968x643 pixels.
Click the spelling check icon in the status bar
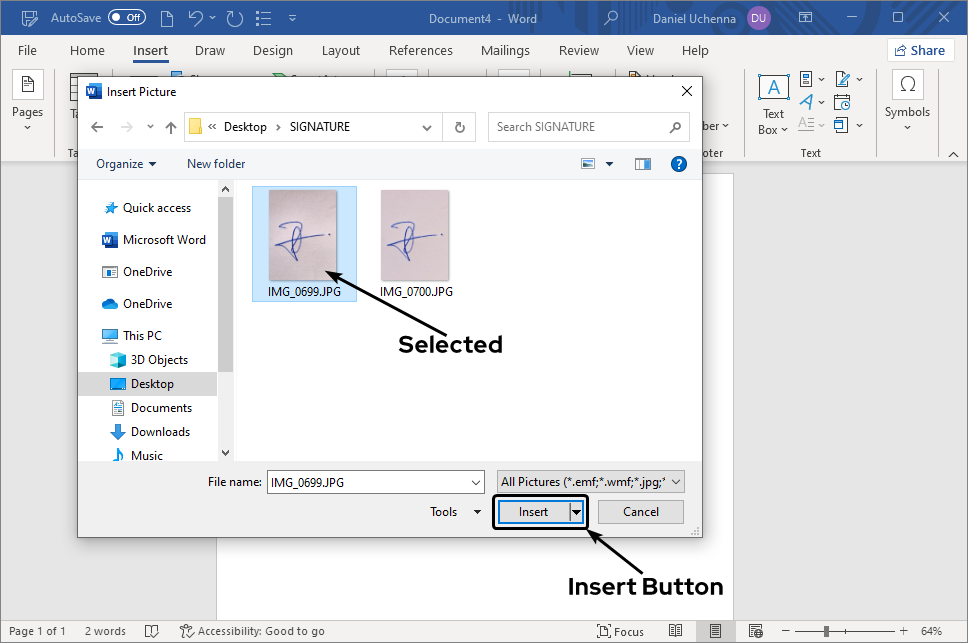click(x=151, y=631)
